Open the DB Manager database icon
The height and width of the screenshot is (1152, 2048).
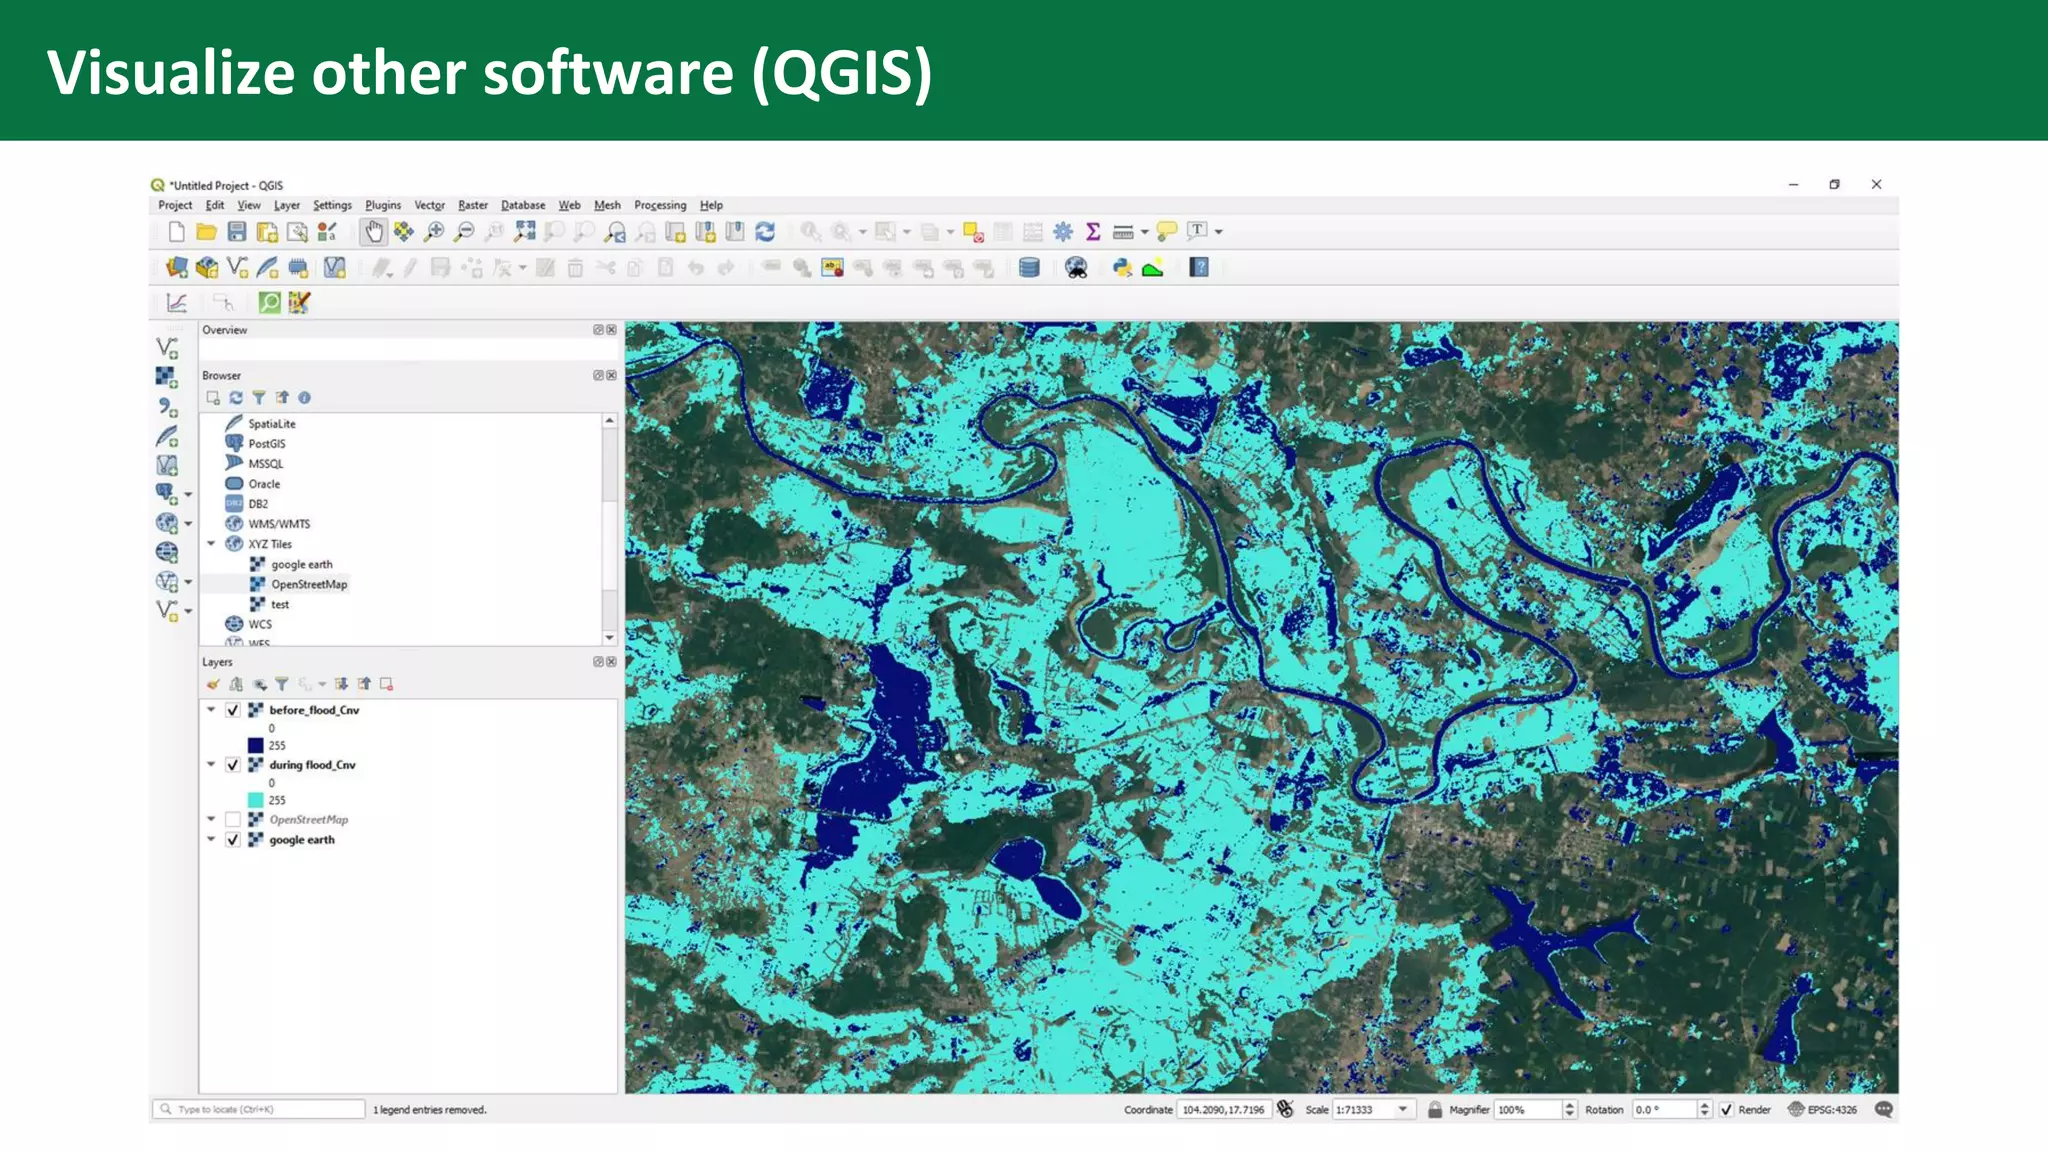(x=1029, y=268)
